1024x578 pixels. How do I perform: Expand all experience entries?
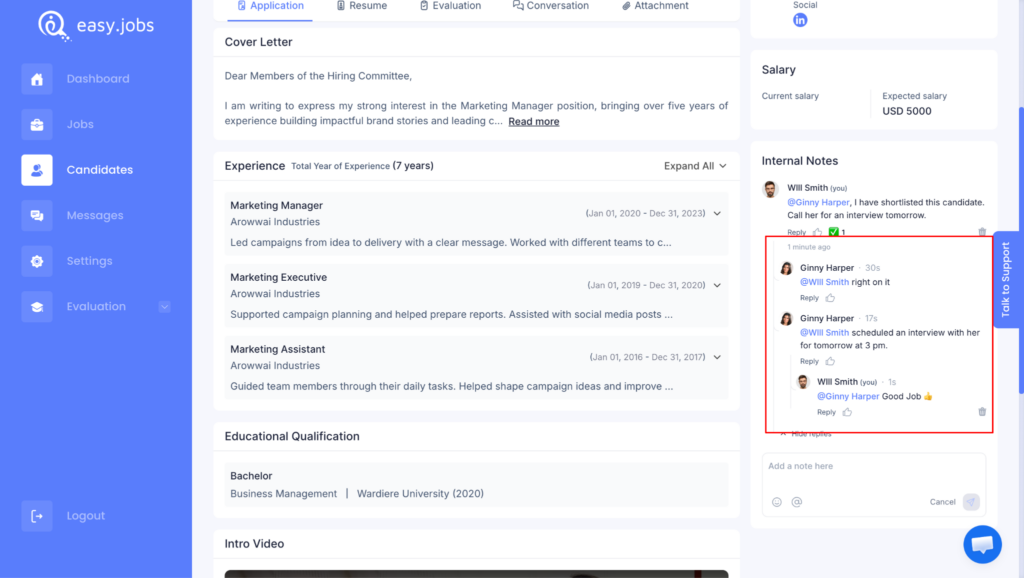point(695,166)
